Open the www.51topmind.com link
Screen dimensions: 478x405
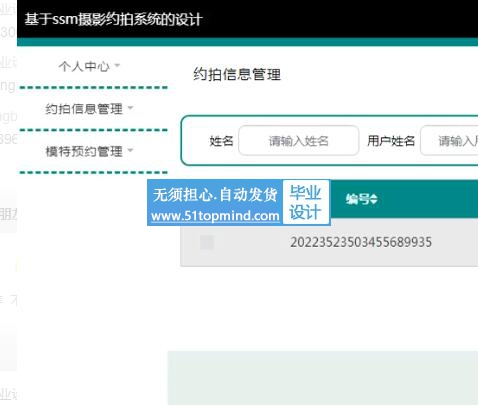point(215,216)
